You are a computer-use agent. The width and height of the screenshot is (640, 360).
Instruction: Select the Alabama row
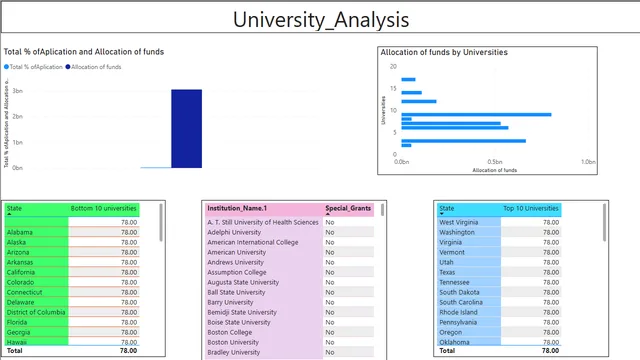point(72,232)
